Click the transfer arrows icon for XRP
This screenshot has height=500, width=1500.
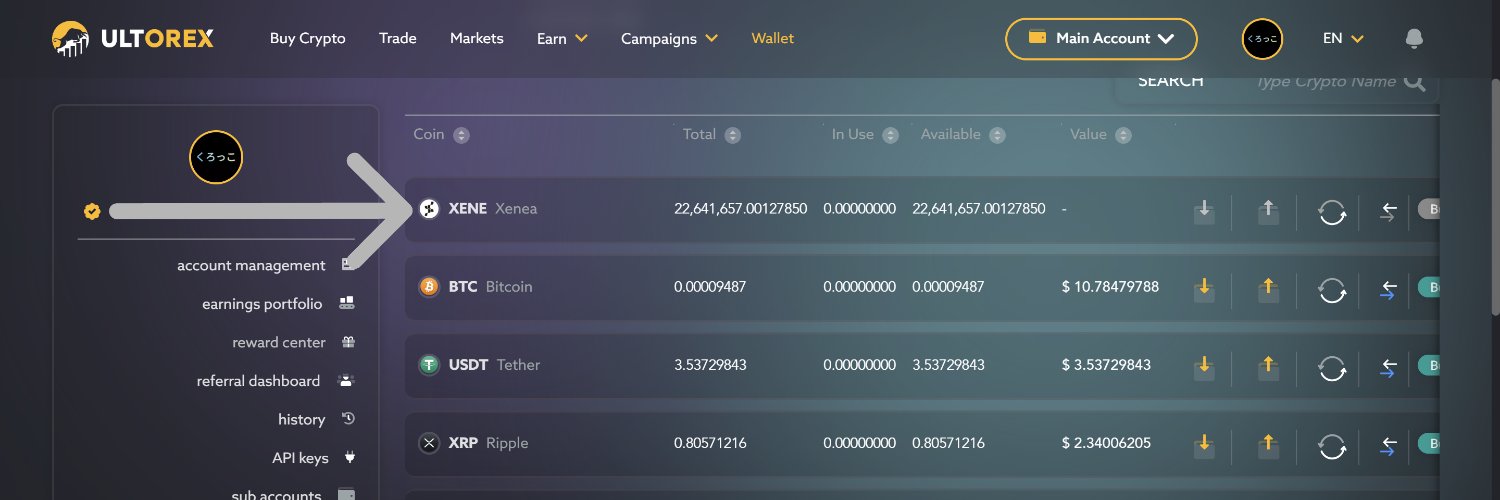click(x=1388, y=444)
